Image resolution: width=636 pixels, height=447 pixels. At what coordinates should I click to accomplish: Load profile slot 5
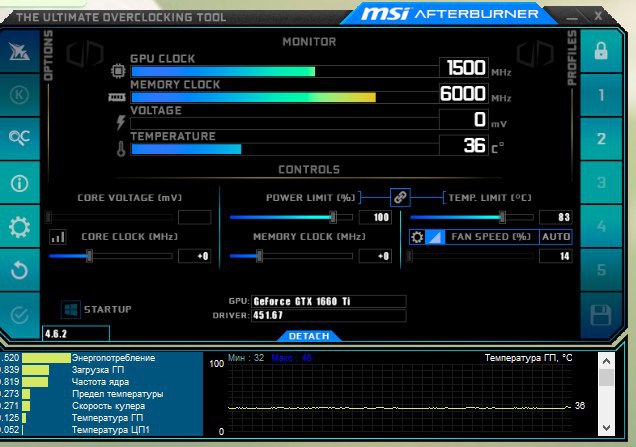click(601, 270)
